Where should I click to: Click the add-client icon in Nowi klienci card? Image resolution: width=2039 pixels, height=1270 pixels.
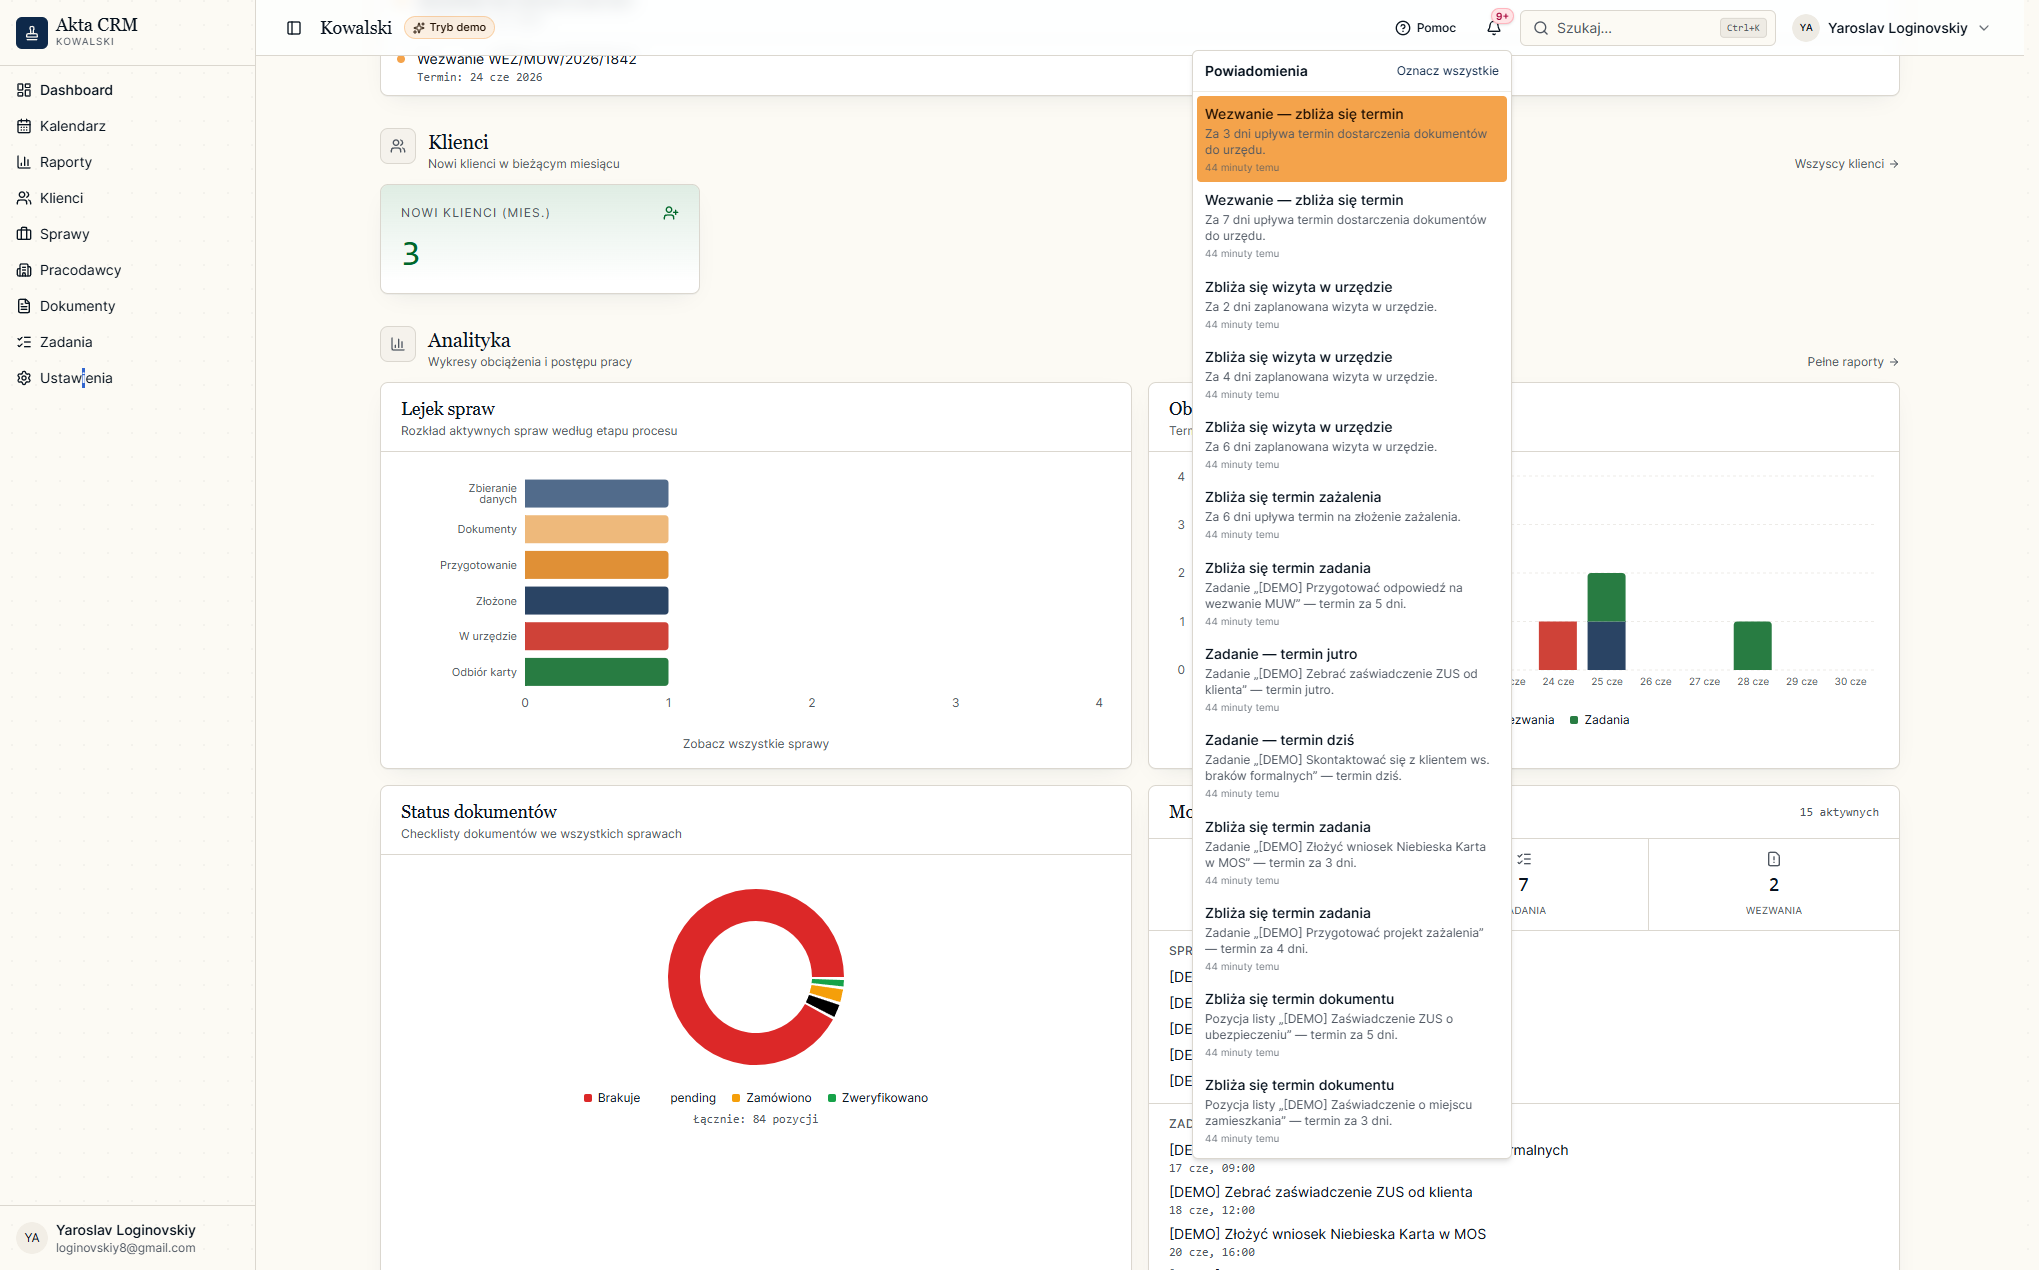671,213
